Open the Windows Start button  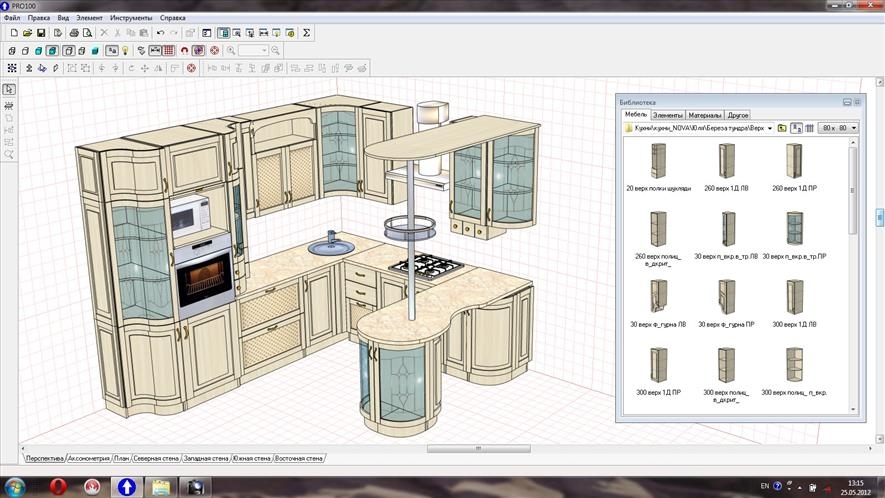click(x=14, y=486)
